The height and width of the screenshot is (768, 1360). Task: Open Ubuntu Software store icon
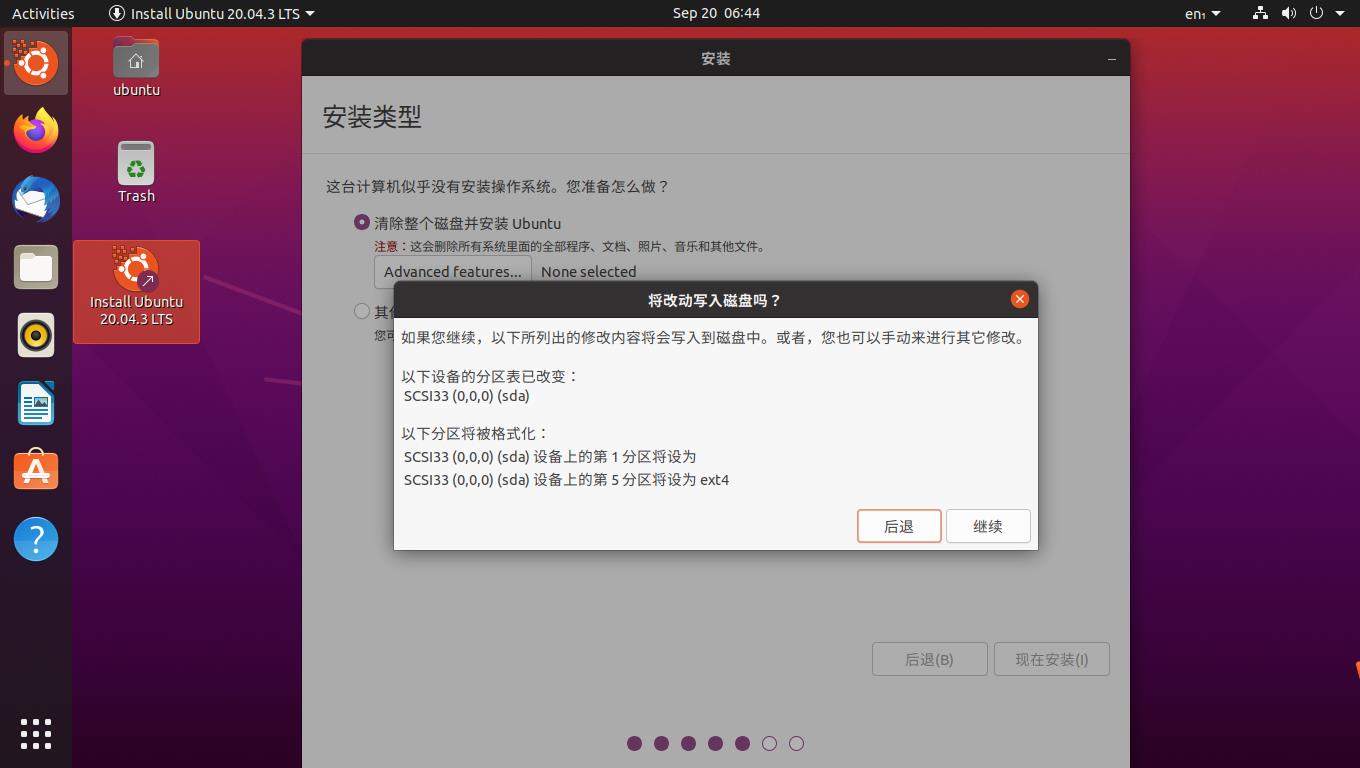[36, 471]
